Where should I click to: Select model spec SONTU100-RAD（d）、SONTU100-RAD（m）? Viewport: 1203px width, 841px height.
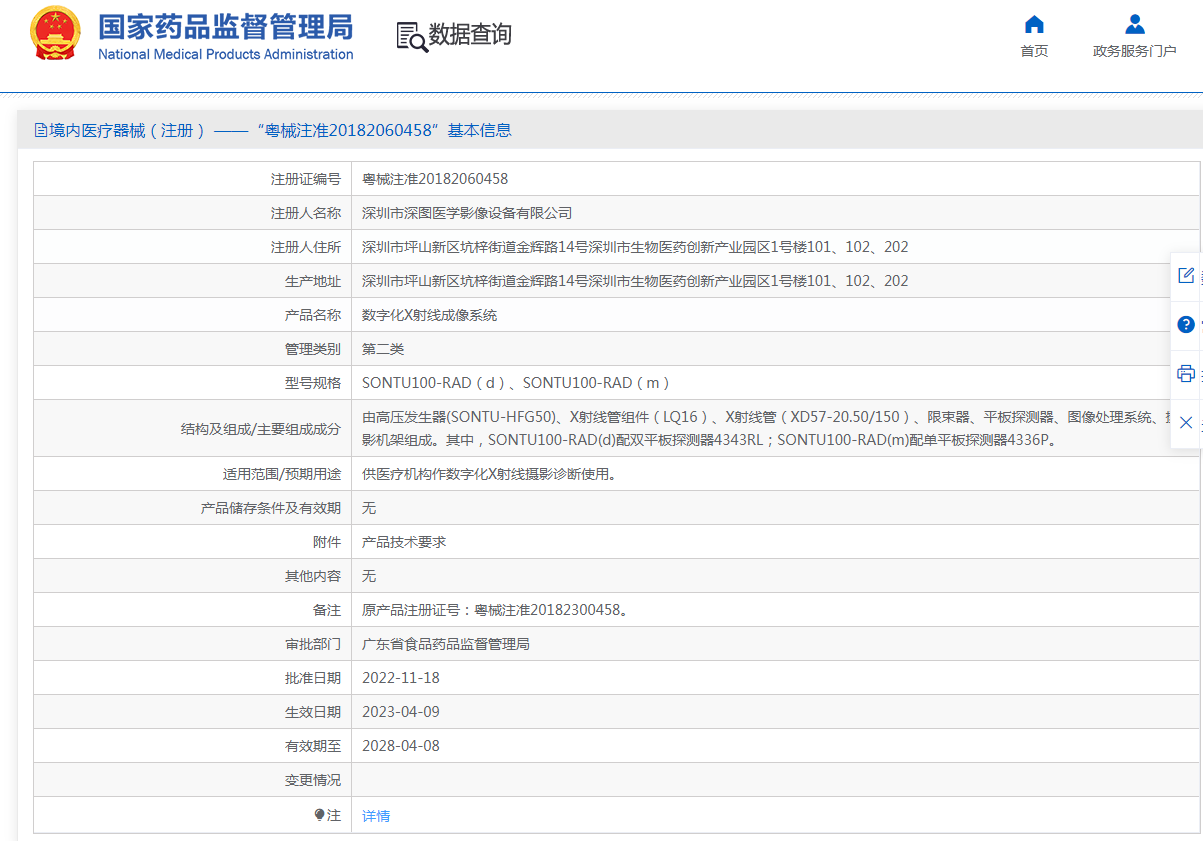(x=517, y=383)
